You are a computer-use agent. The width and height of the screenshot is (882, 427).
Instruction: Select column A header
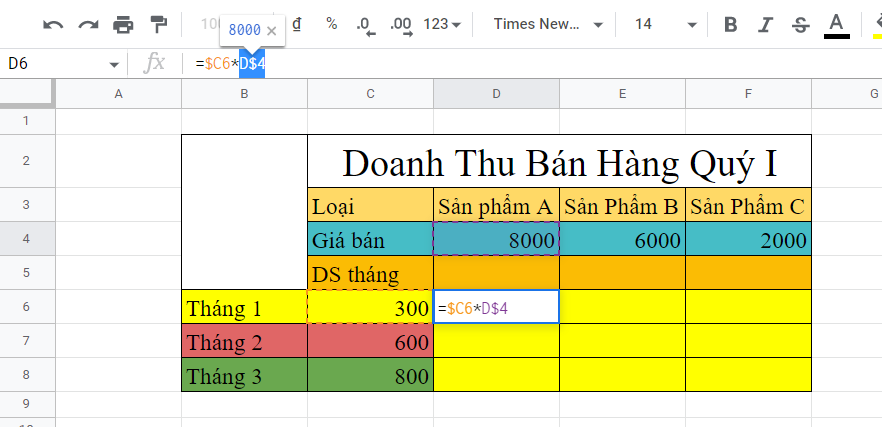pyautogui.click(x=118, y=94)
